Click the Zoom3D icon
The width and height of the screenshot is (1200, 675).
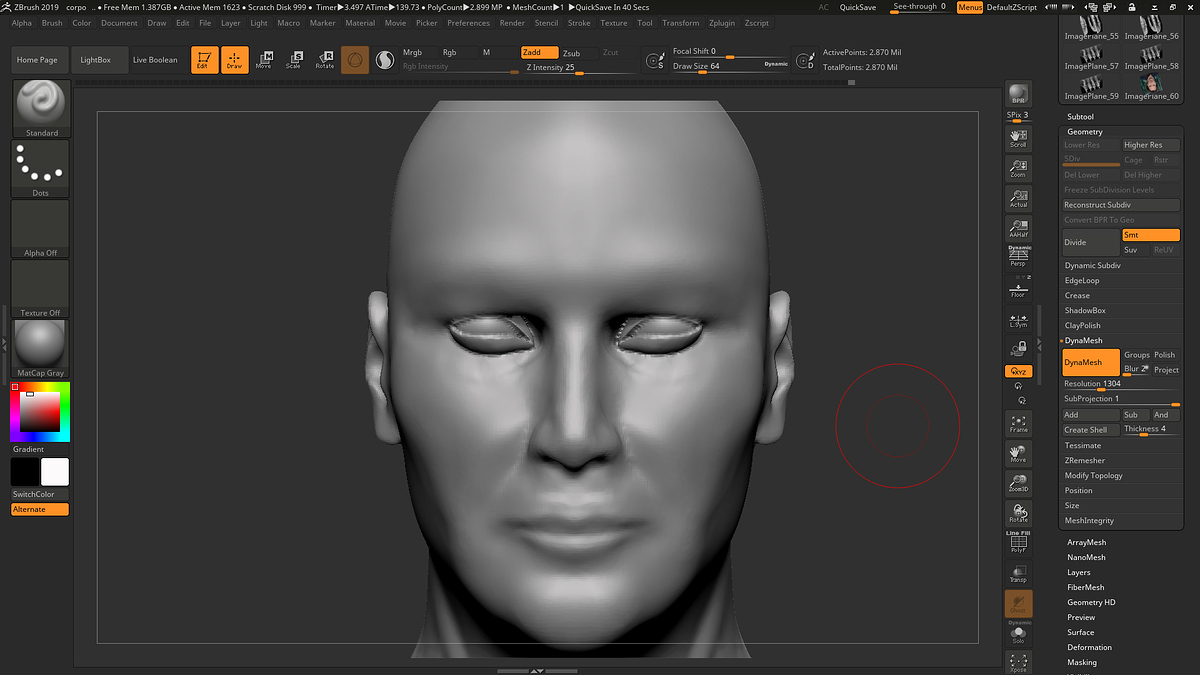(x=1018, y=484)
